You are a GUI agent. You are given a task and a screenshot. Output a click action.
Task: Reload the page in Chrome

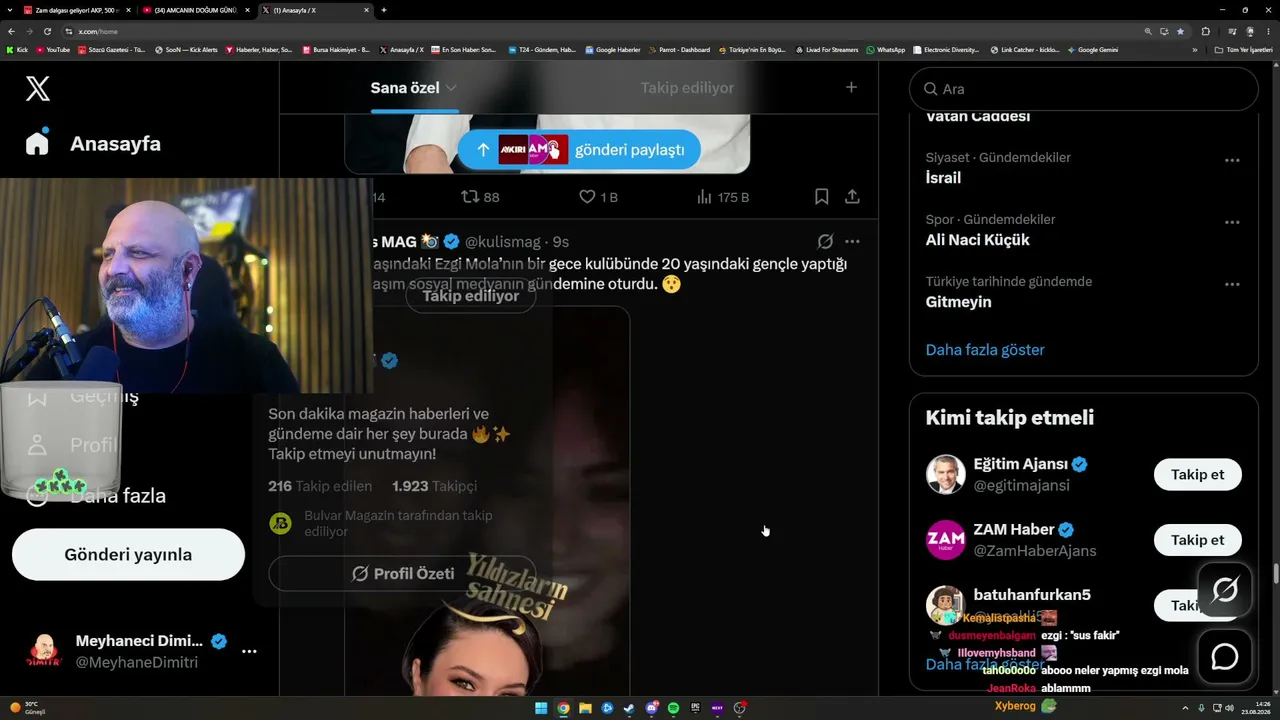pyautogui.click(x=47, y=32)
